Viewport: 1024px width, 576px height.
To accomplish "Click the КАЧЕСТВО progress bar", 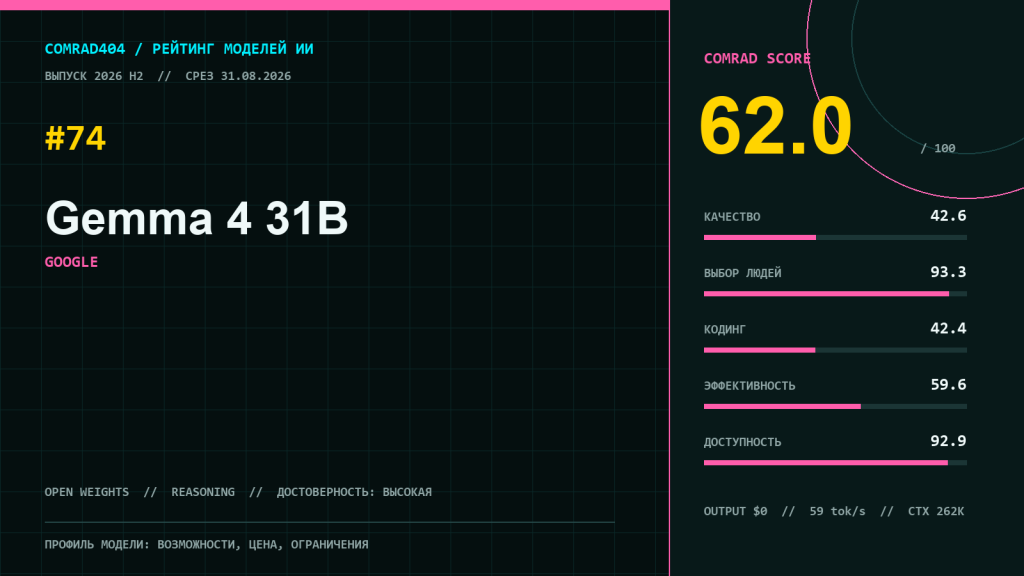I will [835, 238].
